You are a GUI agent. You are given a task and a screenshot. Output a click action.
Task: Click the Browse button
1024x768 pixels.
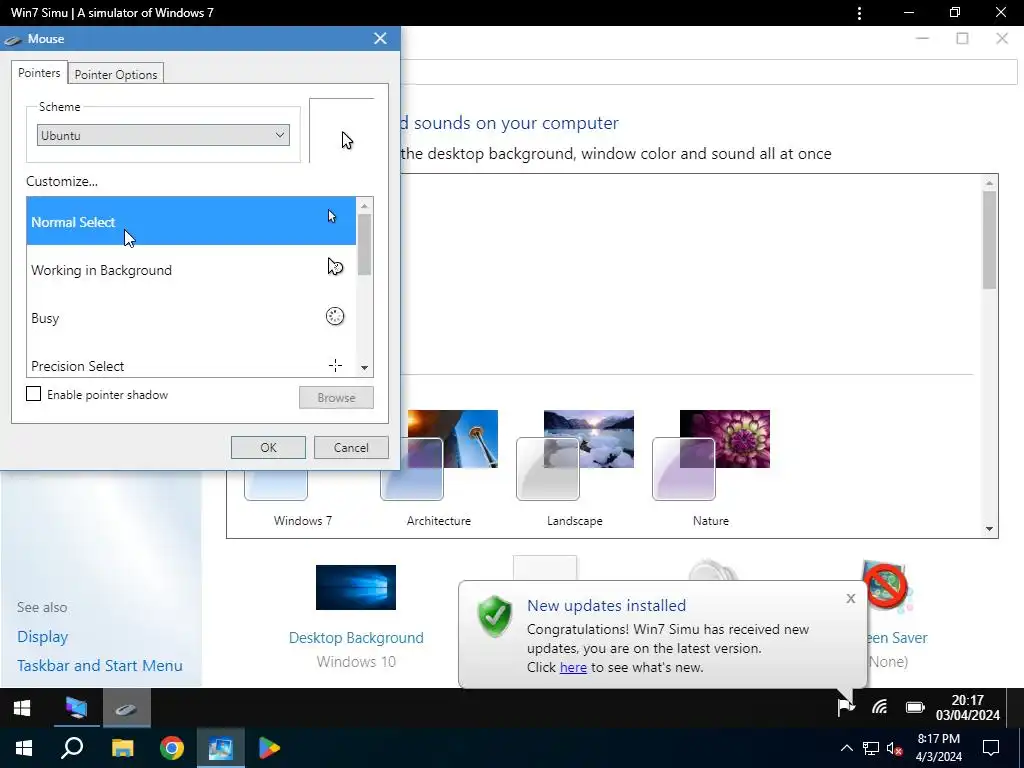click(x=336, y=397)
